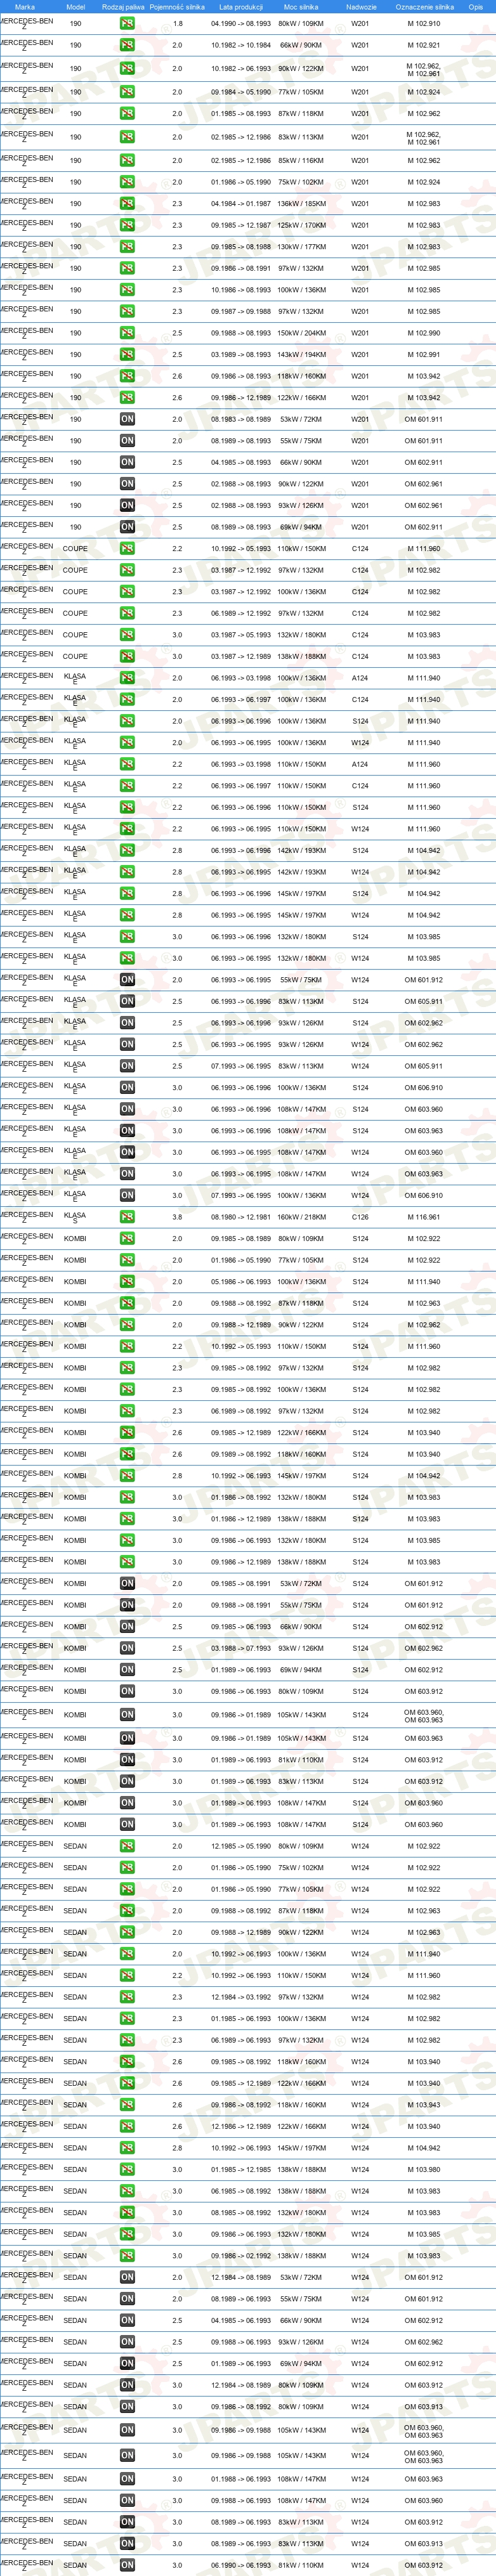This screenshot has width=496, height=2576.
Task: Click the 160kW / 218KM power cell
Action: point(301,1217)
